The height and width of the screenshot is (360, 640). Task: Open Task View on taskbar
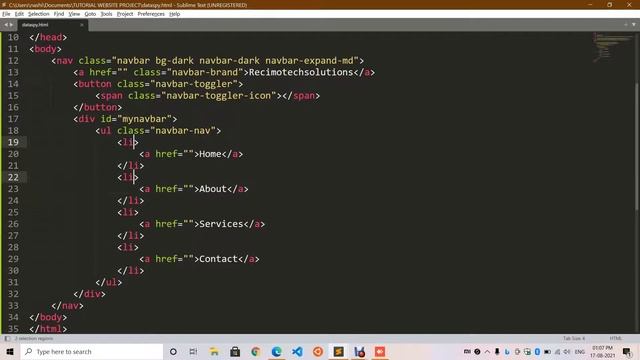(x=193, y=351)
